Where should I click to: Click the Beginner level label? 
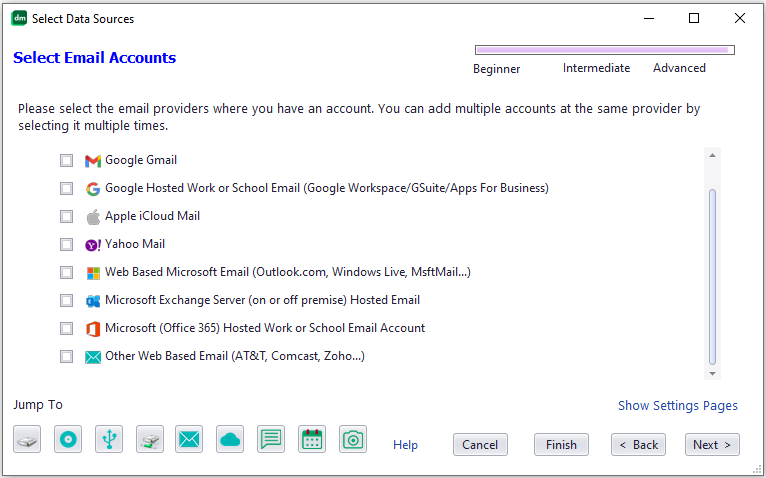point(496,69)
